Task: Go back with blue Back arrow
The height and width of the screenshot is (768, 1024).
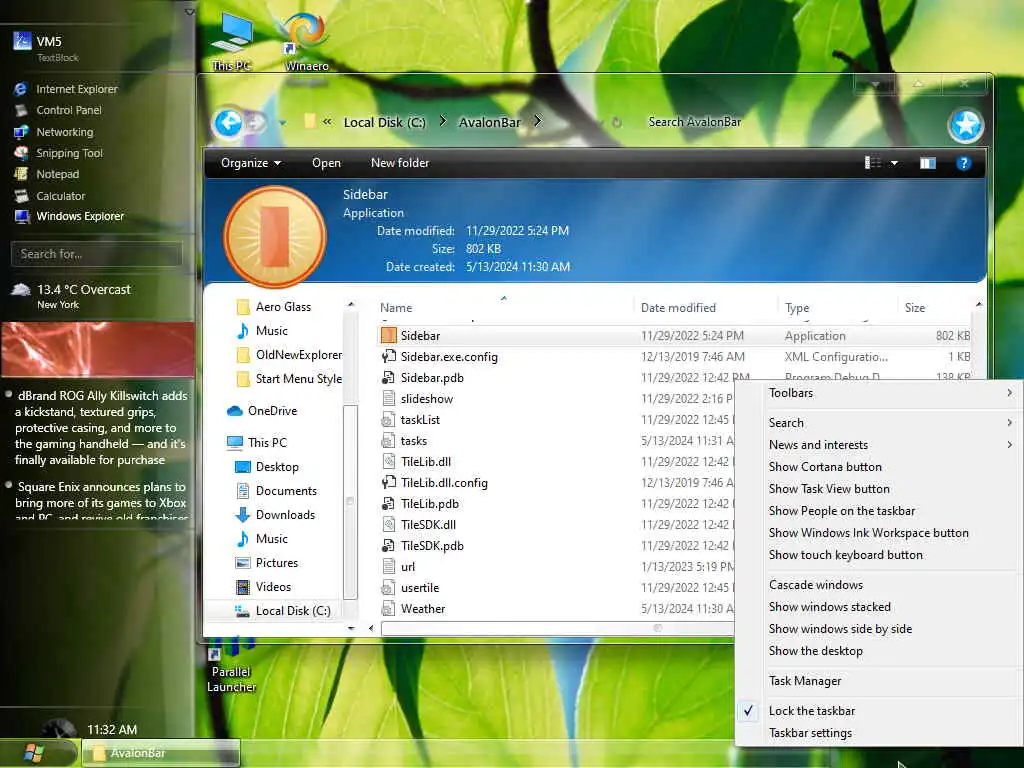Action: [x=228, y=123]
